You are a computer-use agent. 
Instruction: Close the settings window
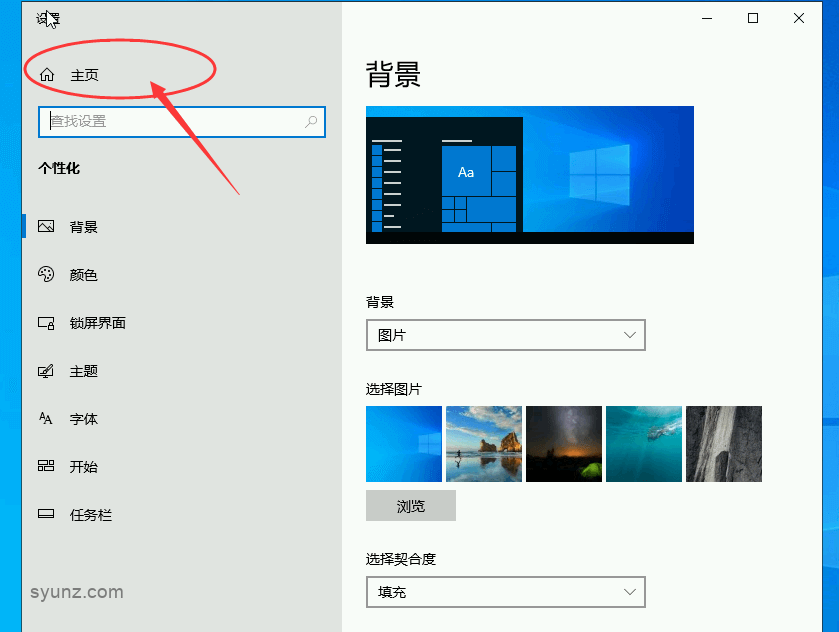[x=799, y=18]
